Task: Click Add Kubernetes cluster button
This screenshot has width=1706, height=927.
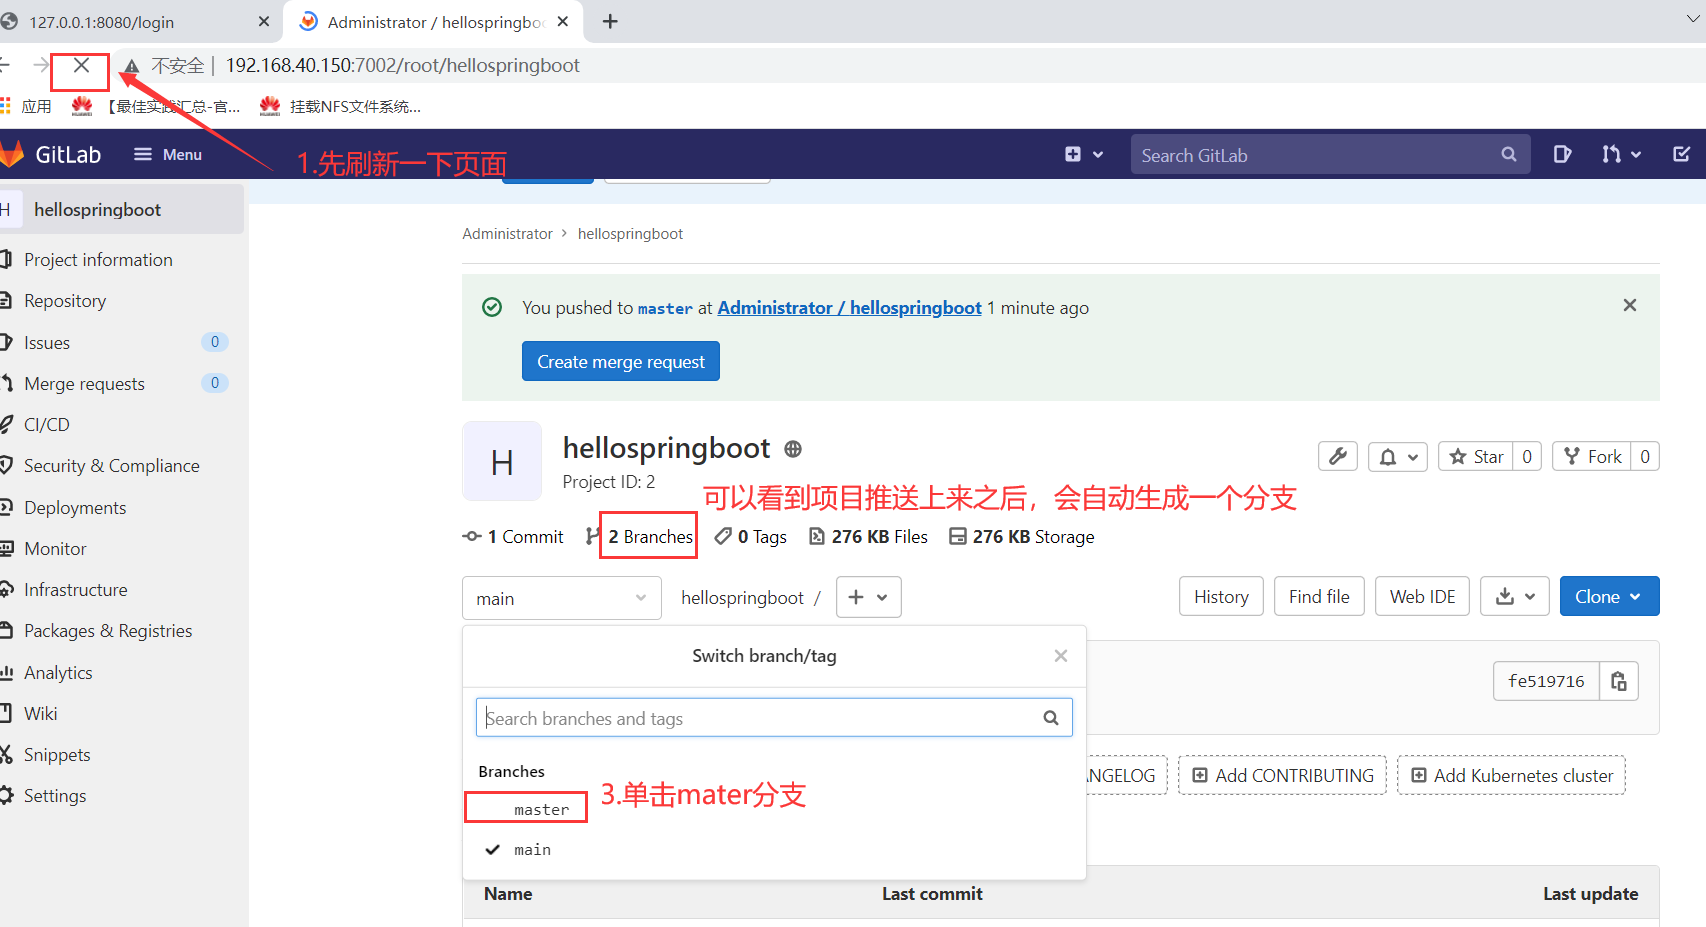Action: tap(1511, 775)
